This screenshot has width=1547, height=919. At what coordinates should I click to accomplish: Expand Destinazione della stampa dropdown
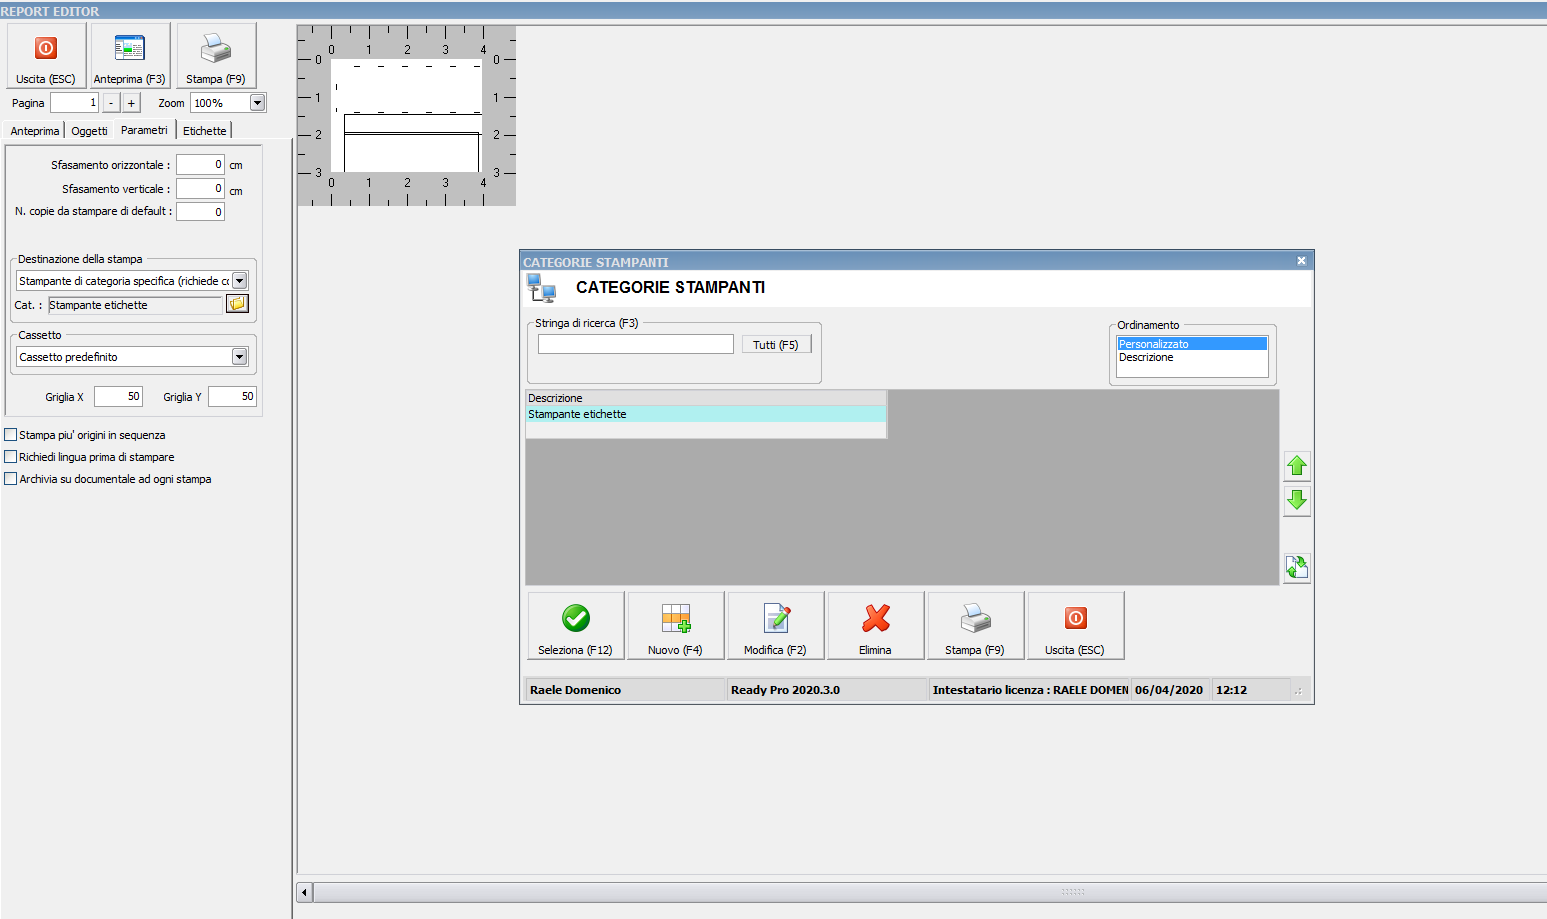coord(240,281)
